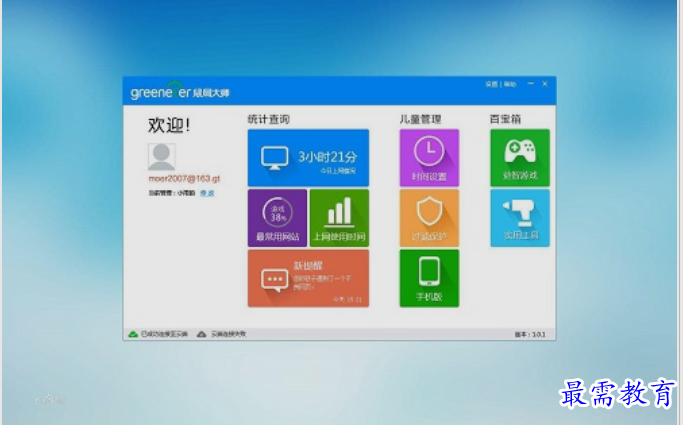This screenshot has width=683, height=425.
Task: Click the 儿童管理 section heading
Action: 420,119
